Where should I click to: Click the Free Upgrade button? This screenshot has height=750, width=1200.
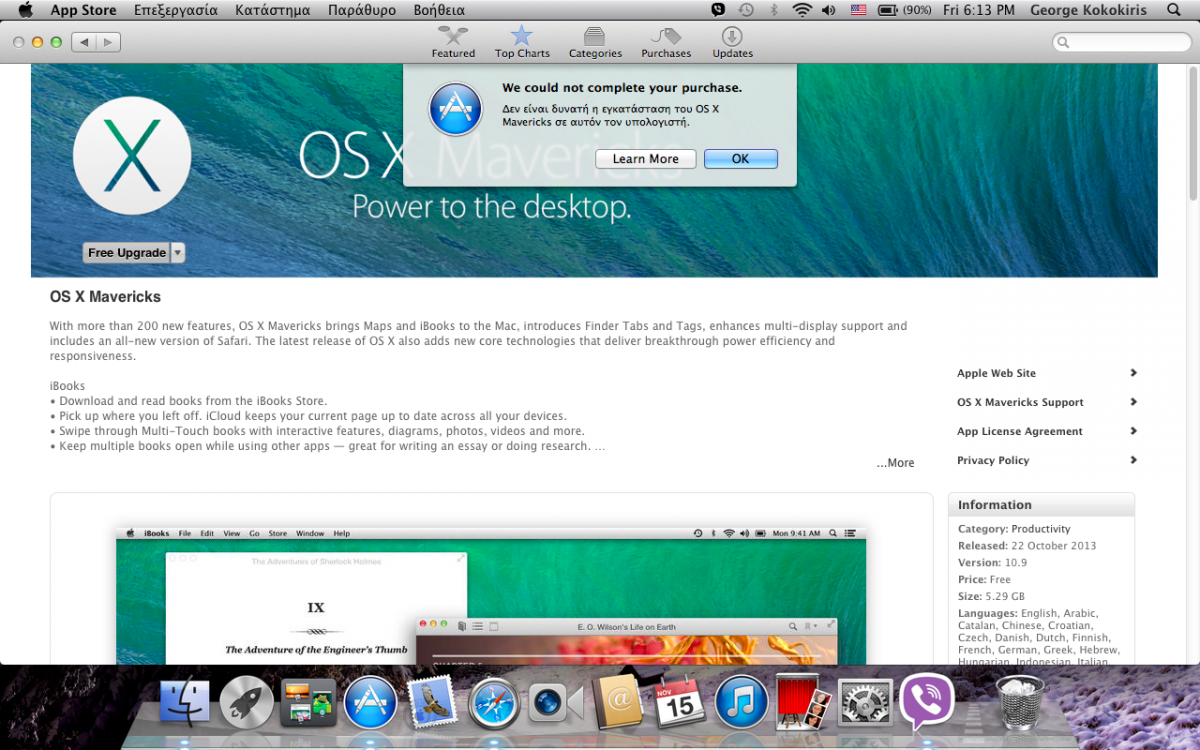point(127,253)
